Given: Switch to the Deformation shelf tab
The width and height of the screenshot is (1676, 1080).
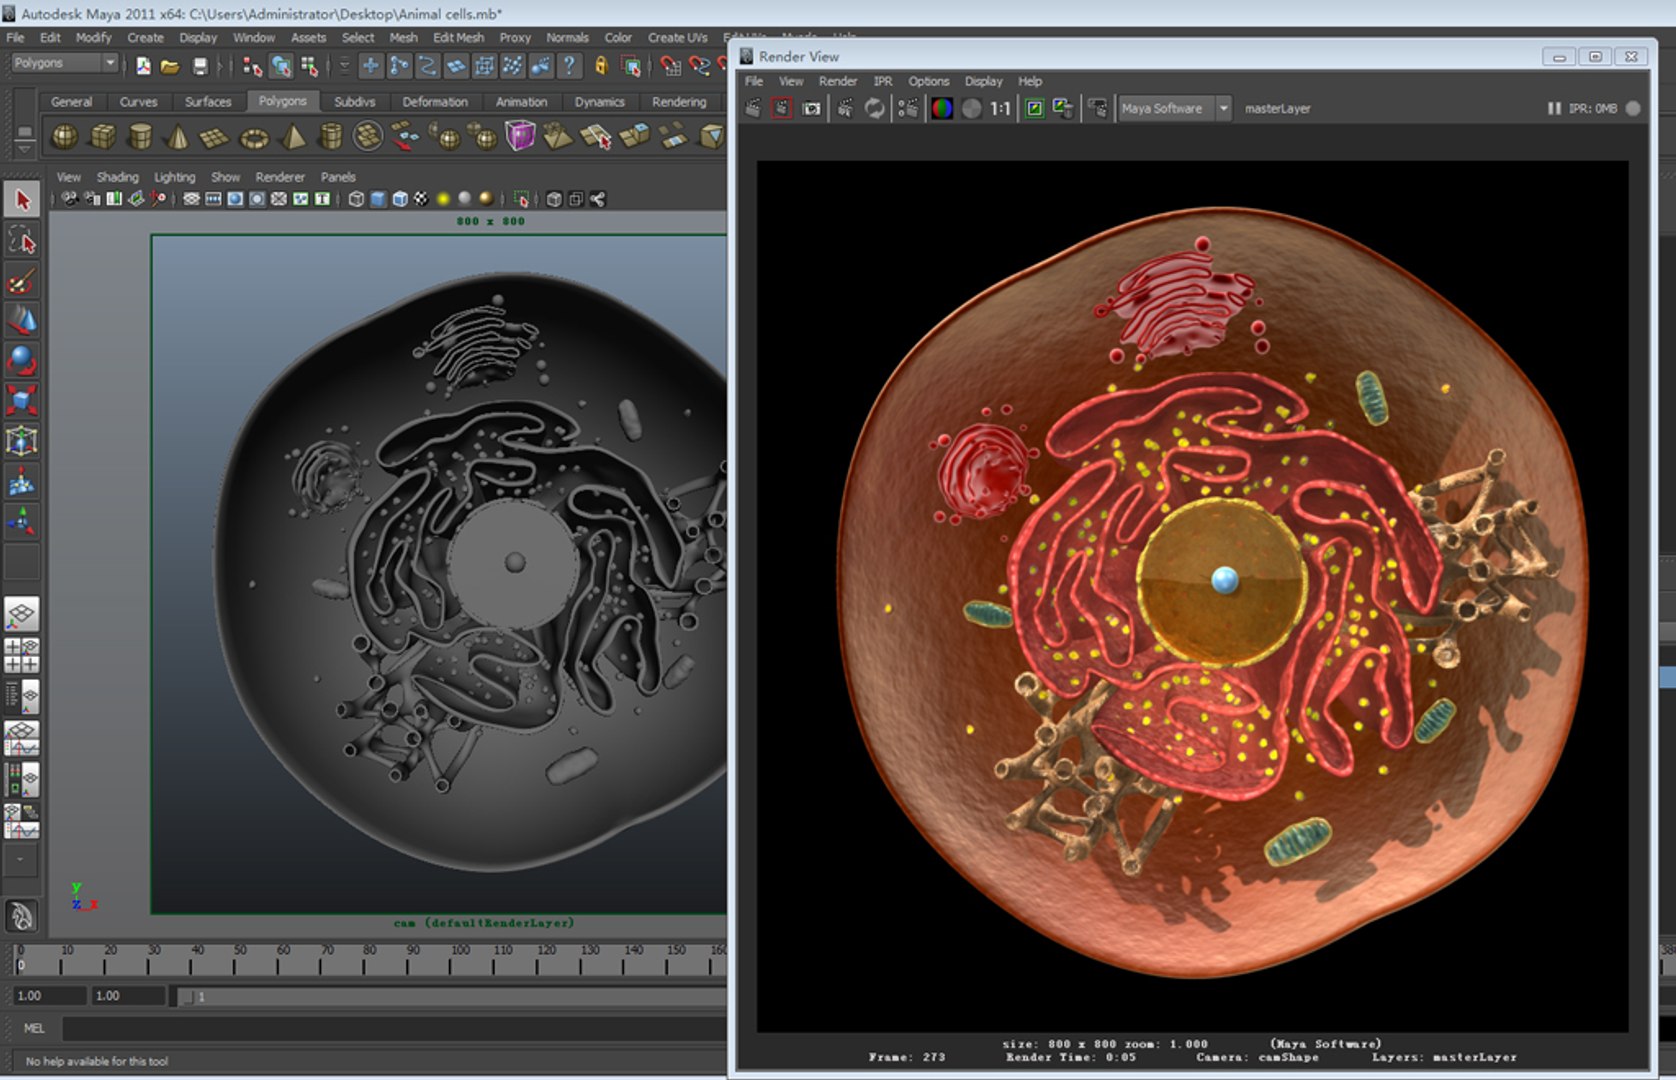Looking at the screenshot, I should click(435, 102).
